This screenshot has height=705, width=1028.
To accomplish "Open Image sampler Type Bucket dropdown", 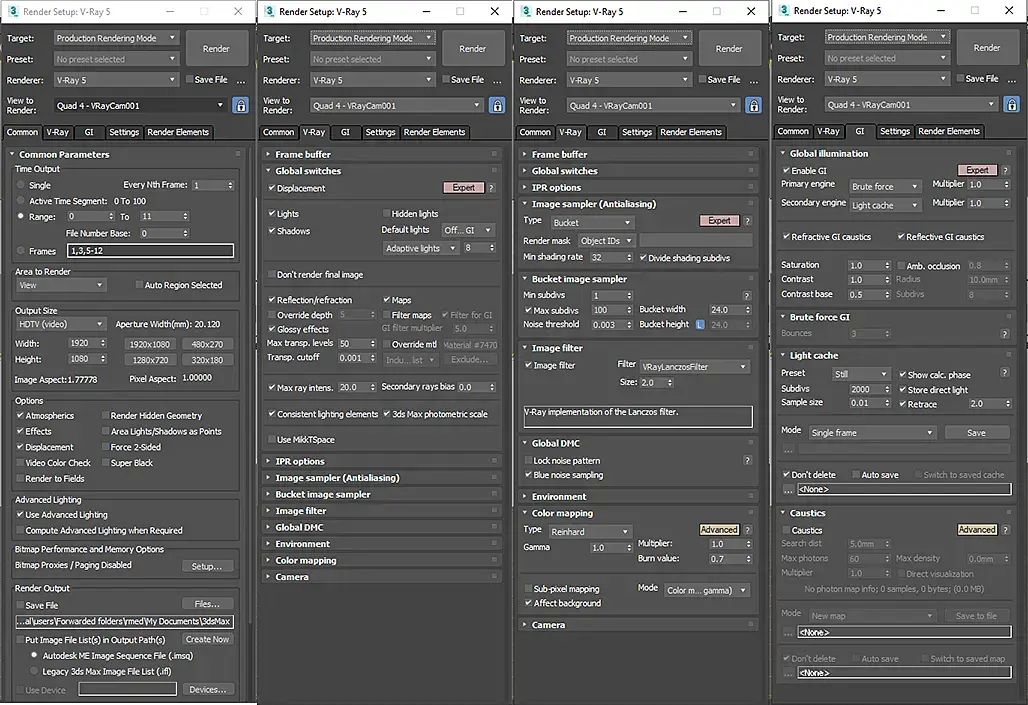I will (x=591, y=222).
